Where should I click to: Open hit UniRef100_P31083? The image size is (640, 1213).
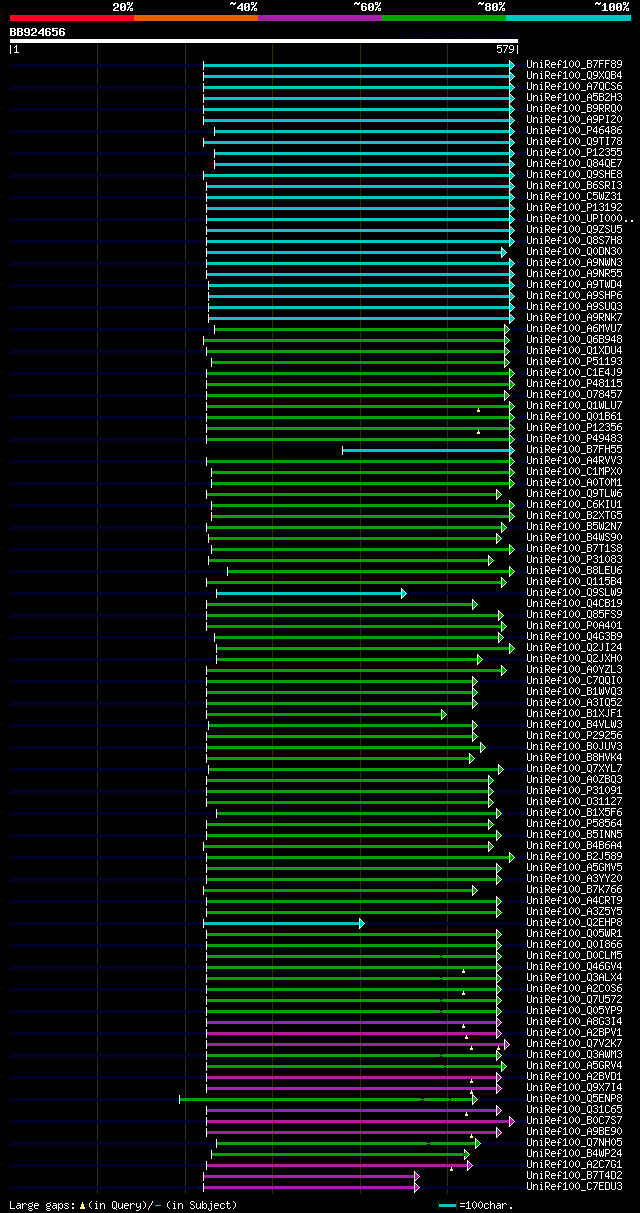pyautogui.click(x=574, y=560)
